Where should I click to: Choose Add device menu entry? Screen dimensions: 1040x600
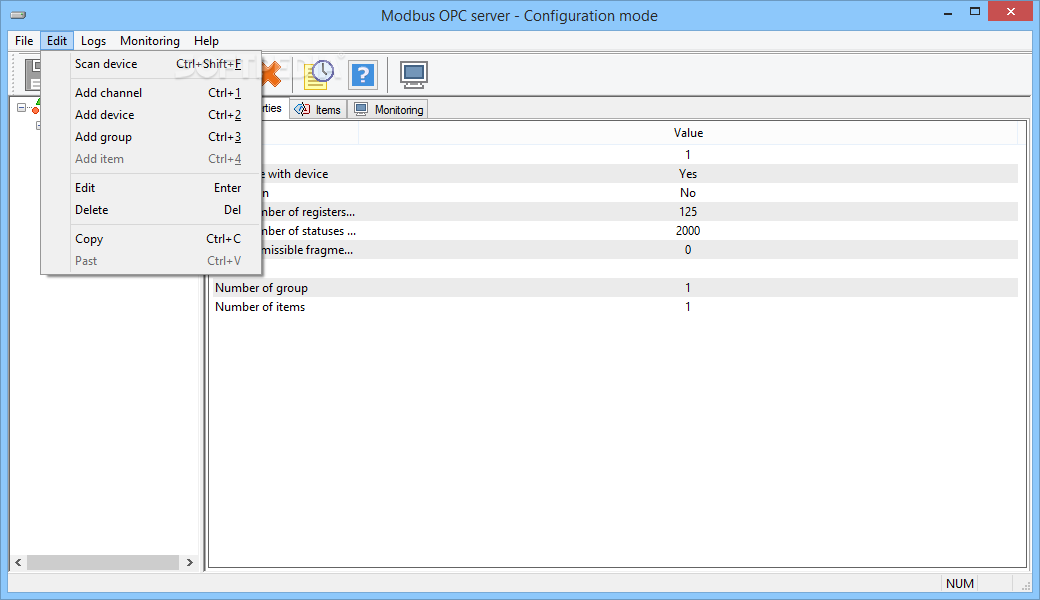point(151,115)
